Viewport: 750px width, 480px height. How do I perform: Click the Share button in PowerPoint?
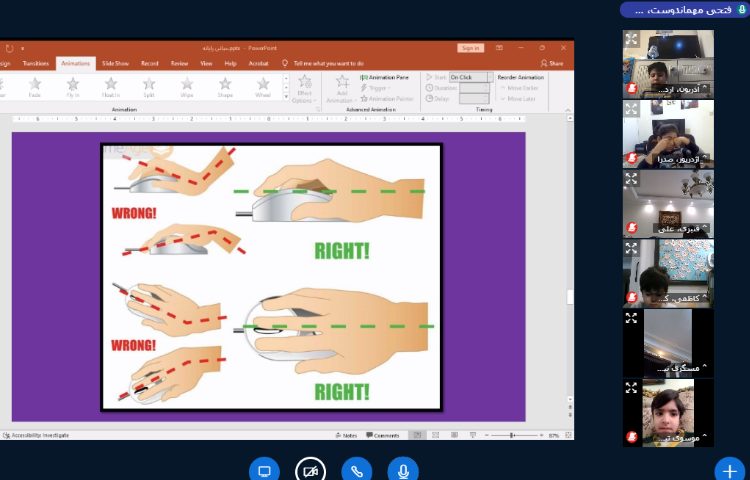point(552,63)
